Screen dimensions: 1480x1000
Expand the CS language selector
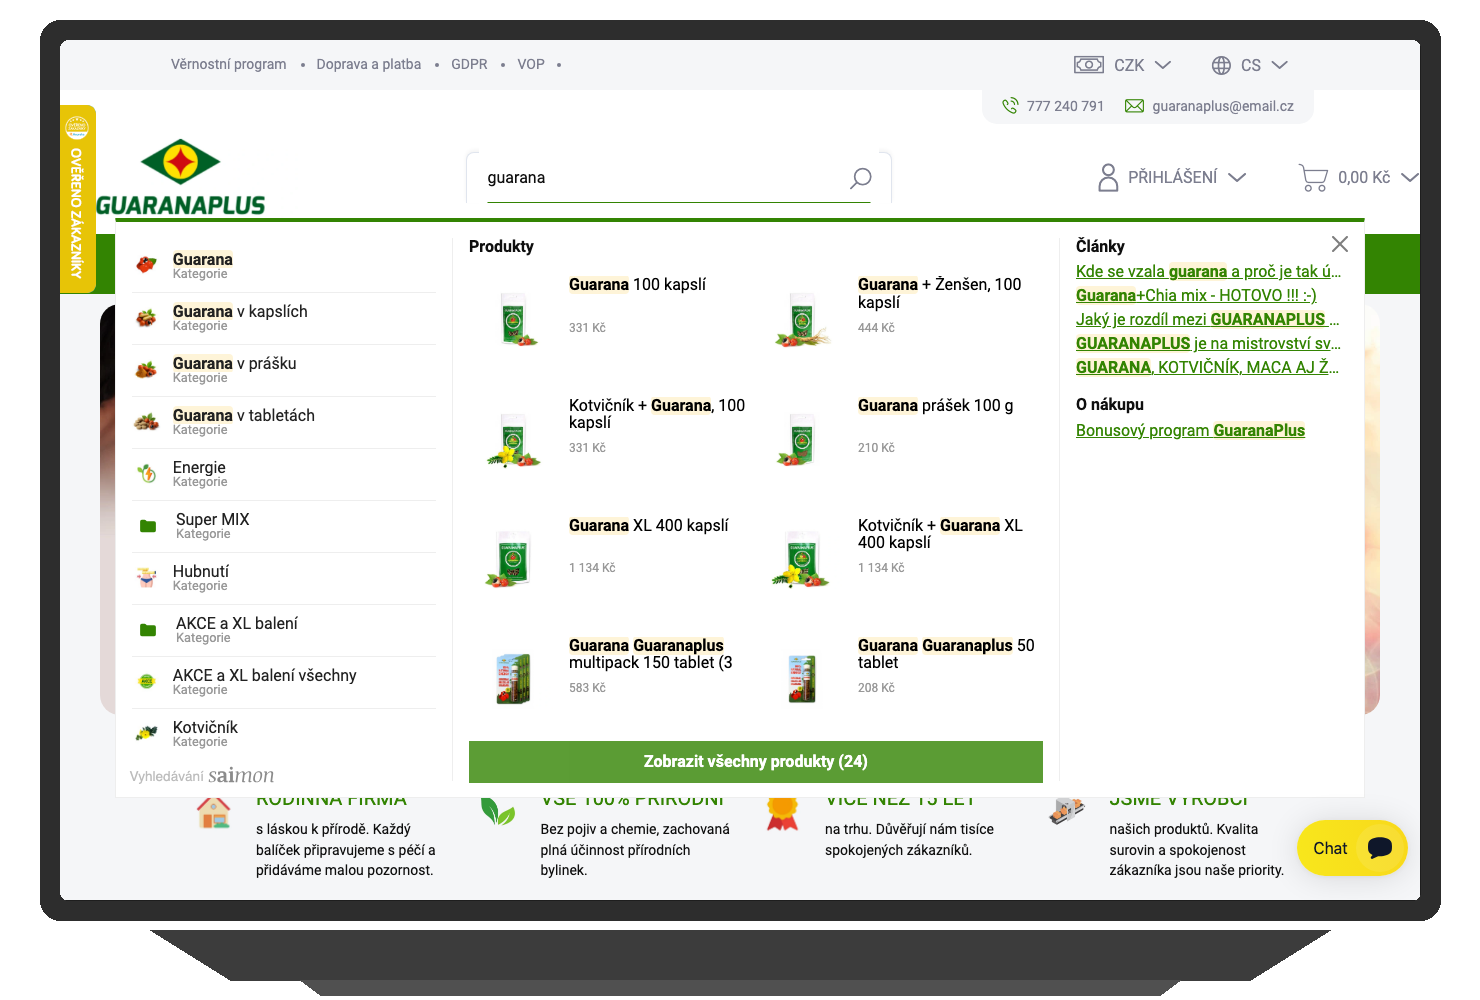pos(1249,65)
